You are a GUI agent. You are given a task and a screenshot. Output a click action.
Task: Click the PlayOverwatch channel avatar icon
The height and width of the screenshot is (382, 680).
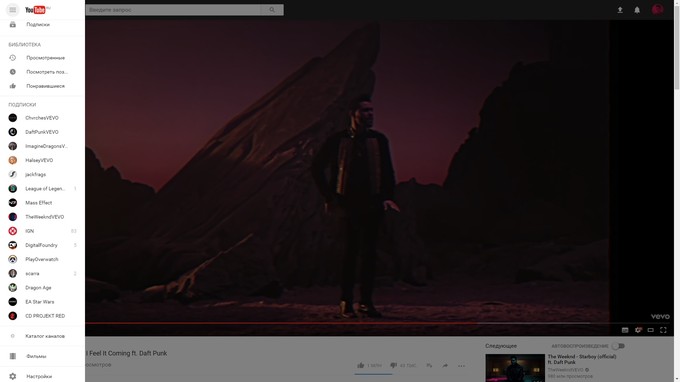[13, 259]
